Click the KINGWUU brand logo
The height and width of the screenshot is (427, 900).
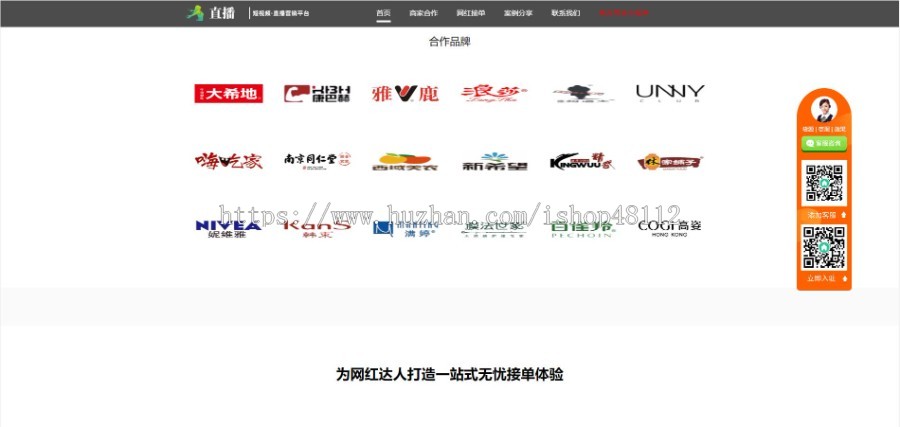pos(582,161)
